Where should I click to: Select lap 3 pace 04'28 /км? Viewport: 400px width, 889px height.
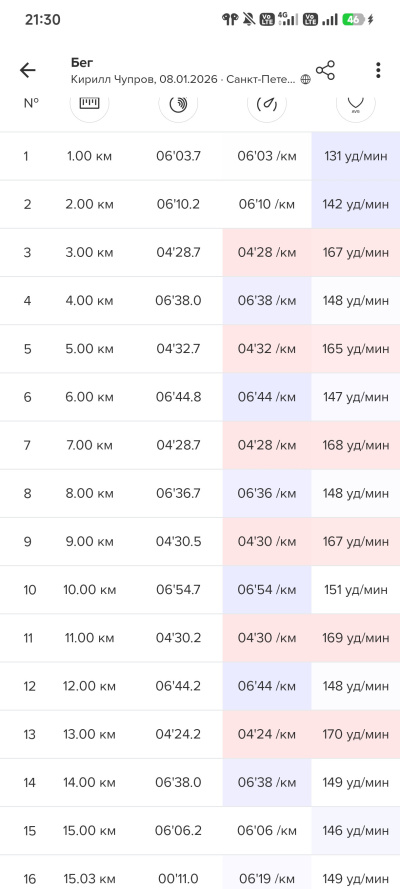(x=267, y=252)
